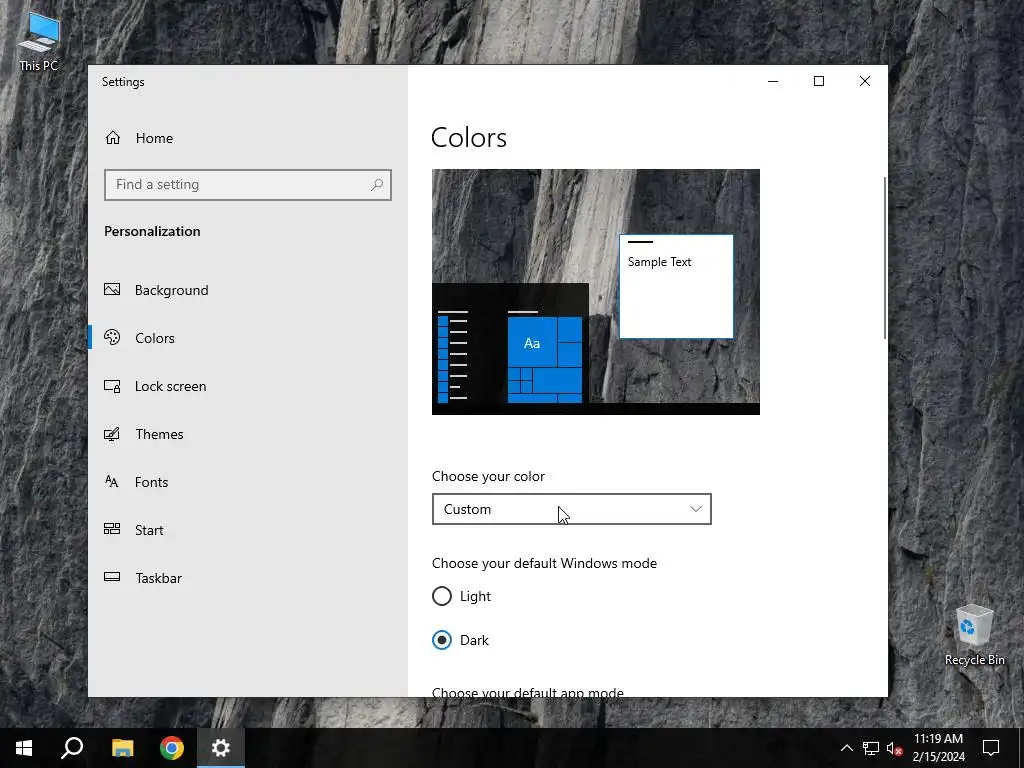Click the search magnifier in Find a setting

click(x=377, y=185)
